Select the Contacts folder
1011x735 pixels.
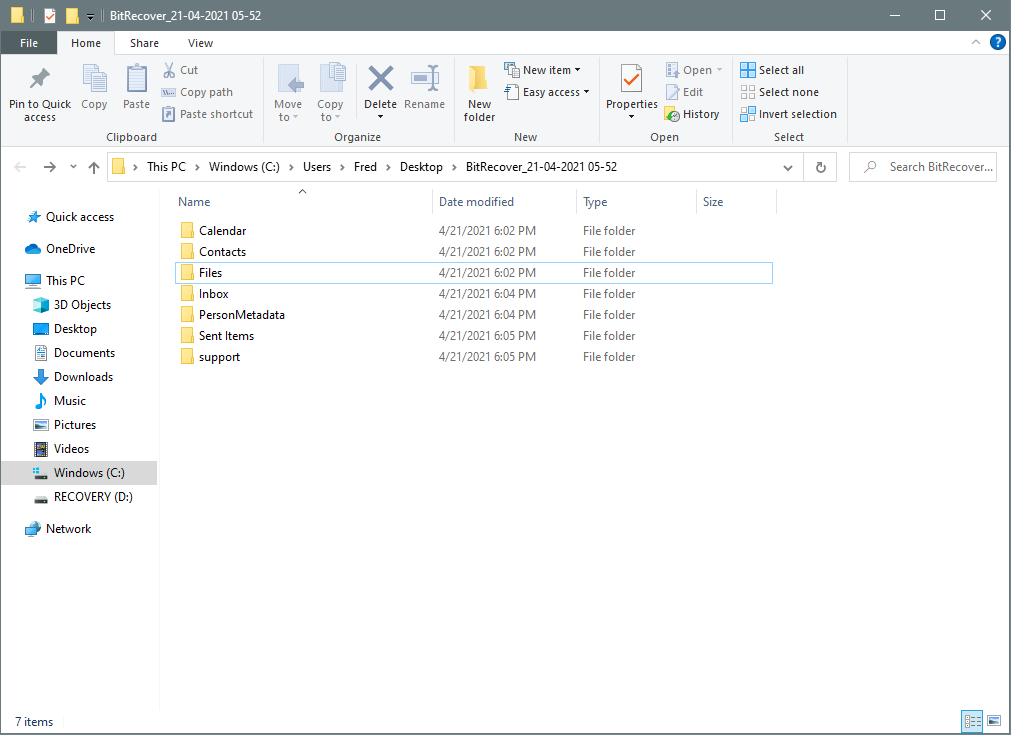click(x=474, y=252)
